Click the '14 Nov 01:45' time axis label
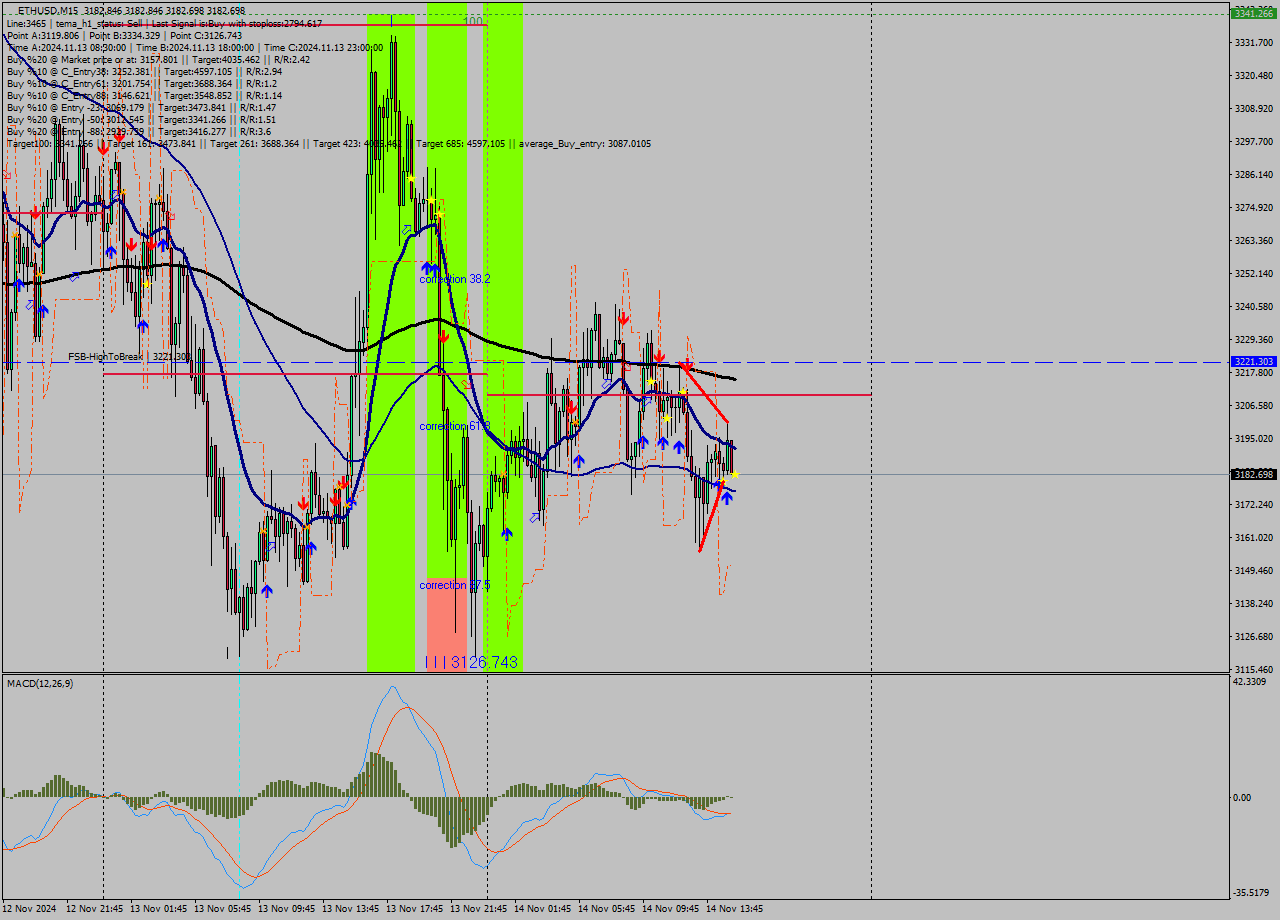 pos(543,909)
